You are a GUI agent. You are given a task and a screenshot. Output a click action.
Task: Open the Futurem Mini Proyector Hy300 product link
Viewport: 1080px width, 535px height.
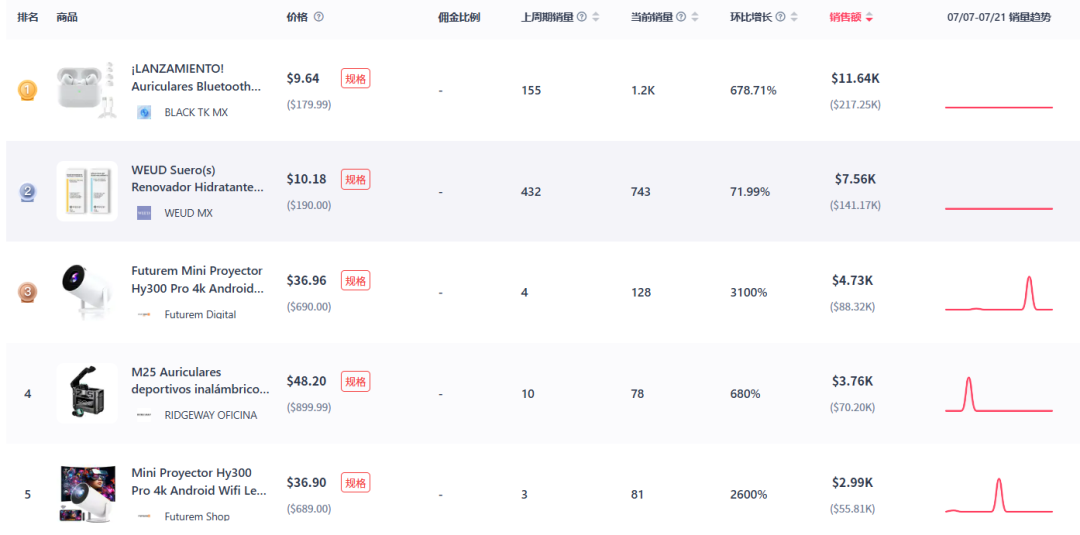(x=197, y=279)
